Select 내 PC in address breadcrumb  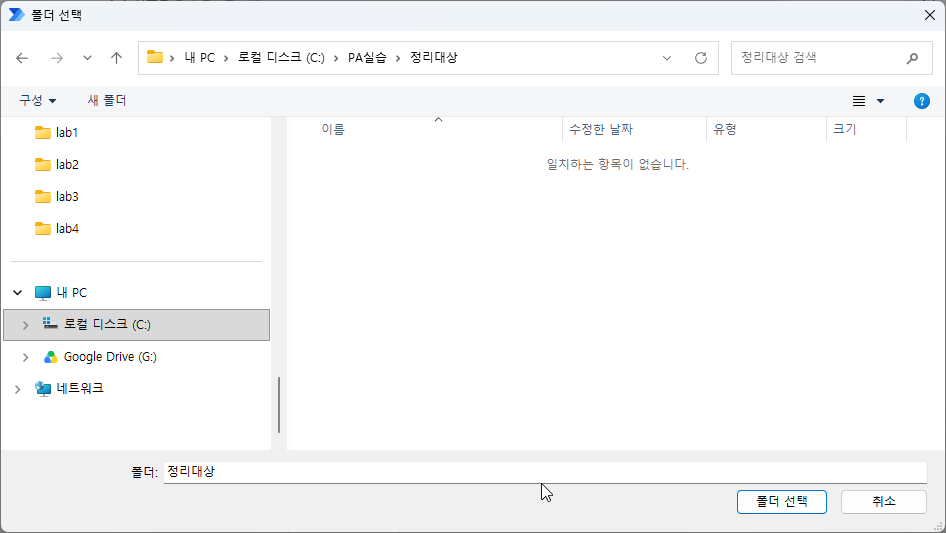[x=200, y=57]
